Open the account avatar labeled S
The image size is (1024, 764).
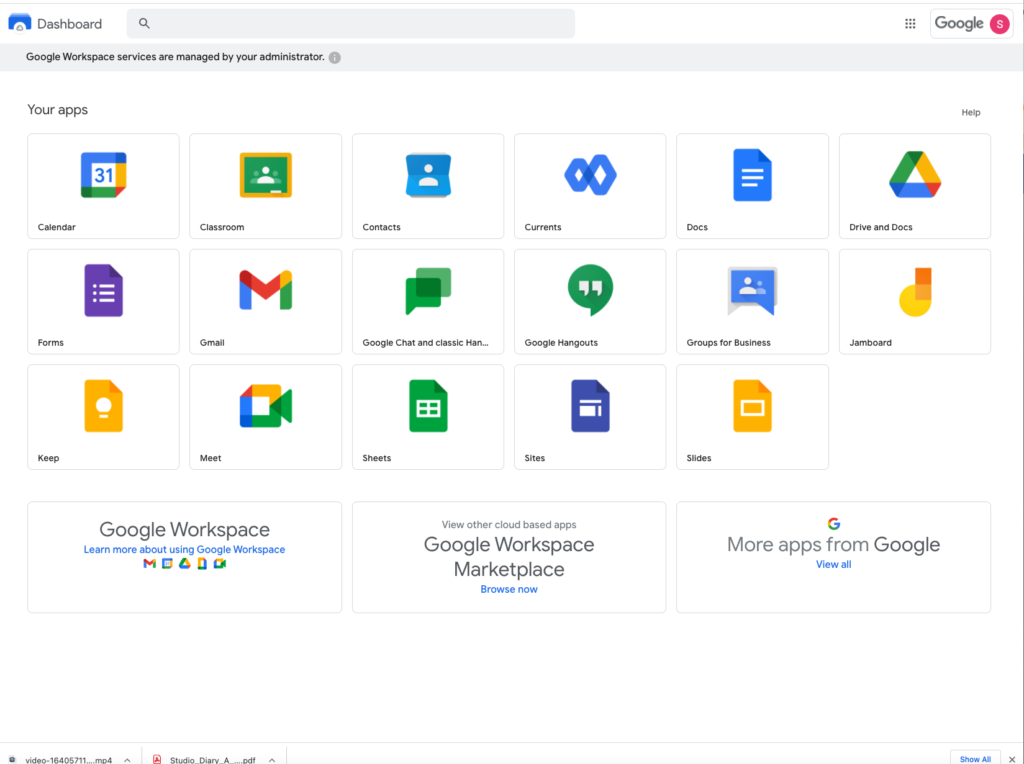click(999, 24)
